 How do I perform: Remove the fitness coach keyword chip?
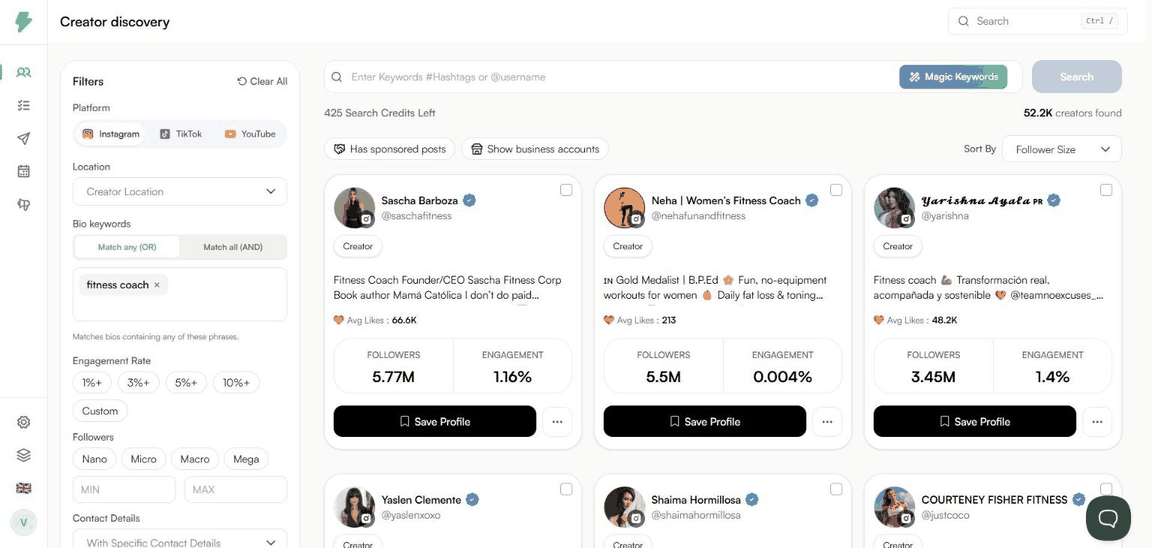(x=156, y=285)
